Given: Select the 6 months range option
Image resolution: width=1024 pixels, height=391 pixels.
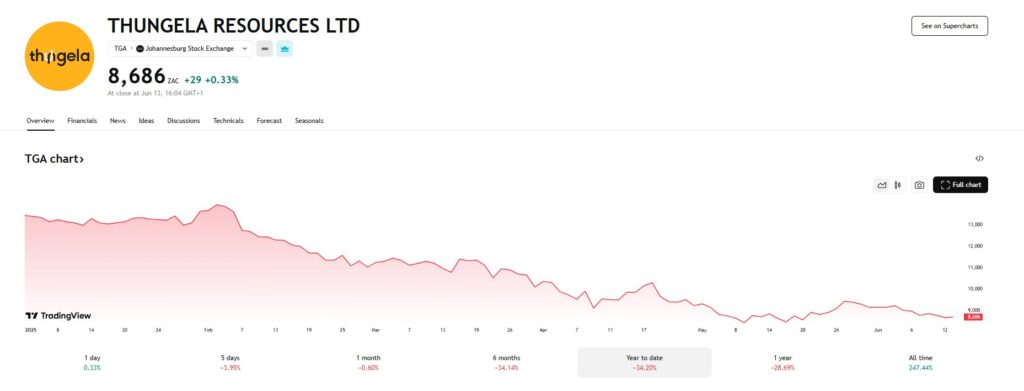Looking at the screenshot, I should click(x=506, y=362).
